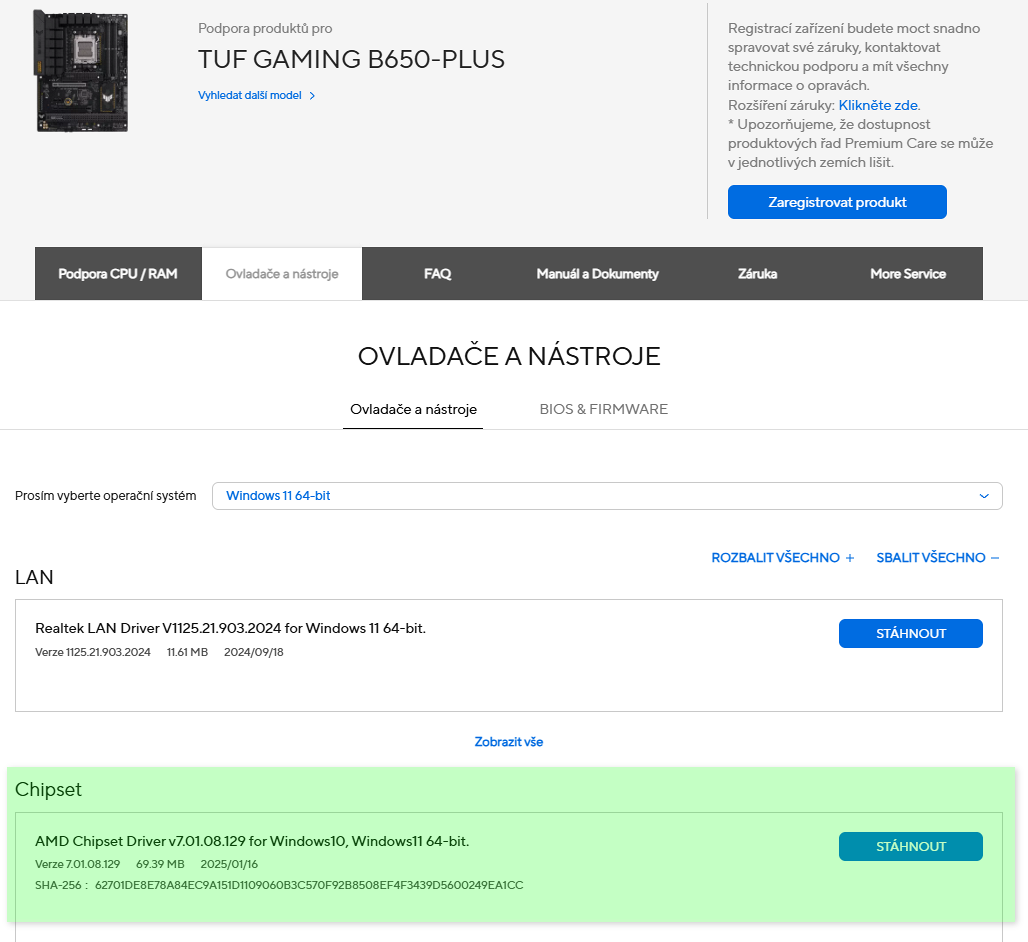
Task: Open the More Service tab
Action: click(907, 274)
